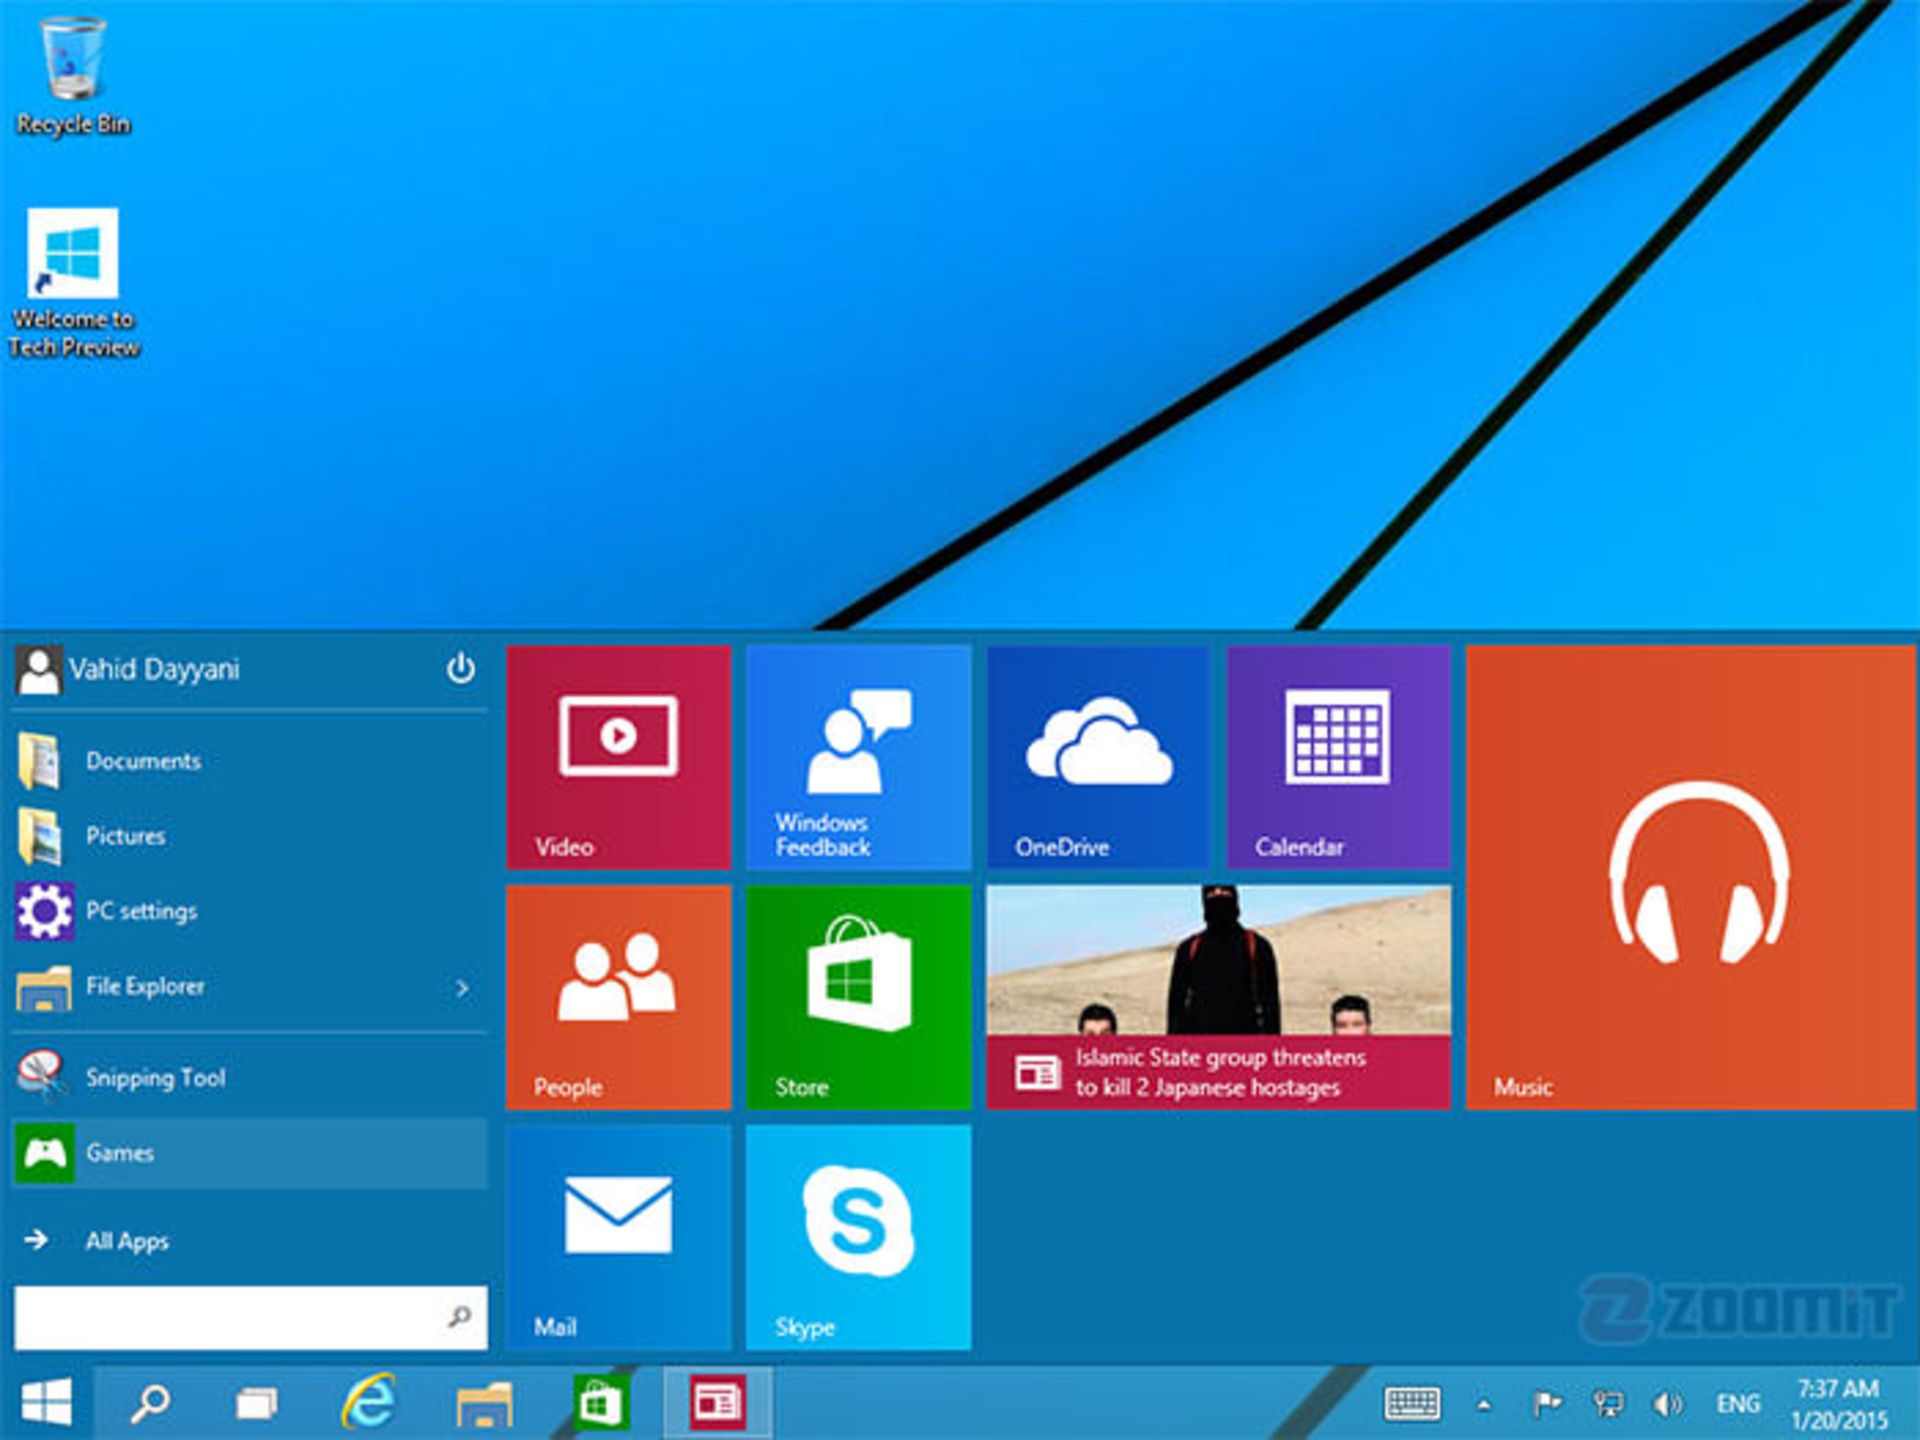Open the Mail tile
The image size is (1920, 1440).
[618, 1237]
